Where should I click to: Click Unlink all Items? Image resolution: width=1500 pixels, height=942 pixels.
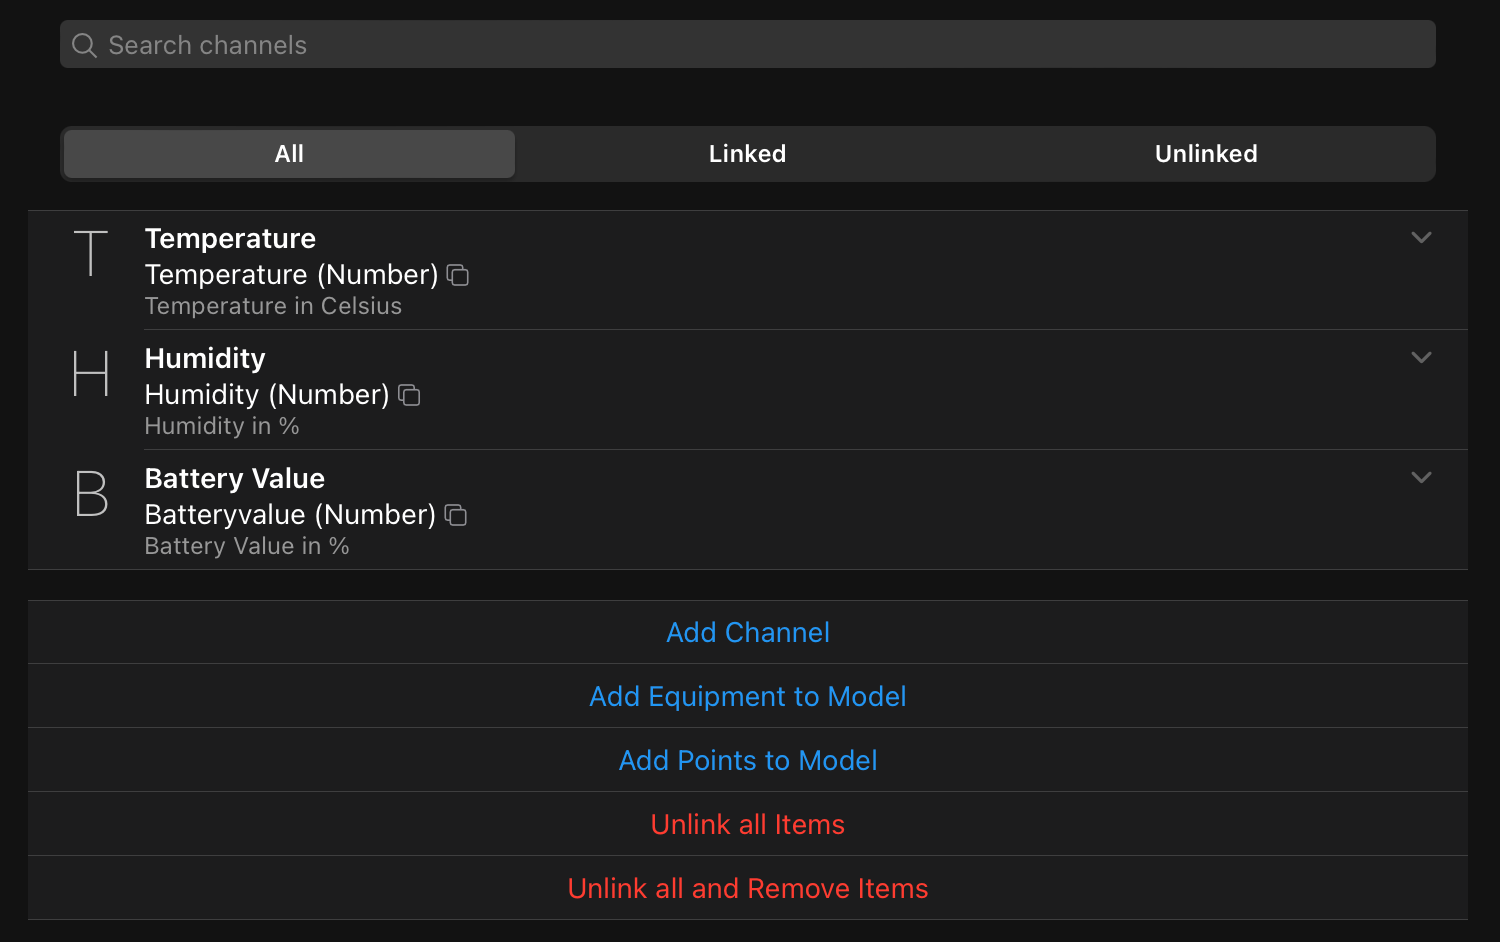pos(748,825)
